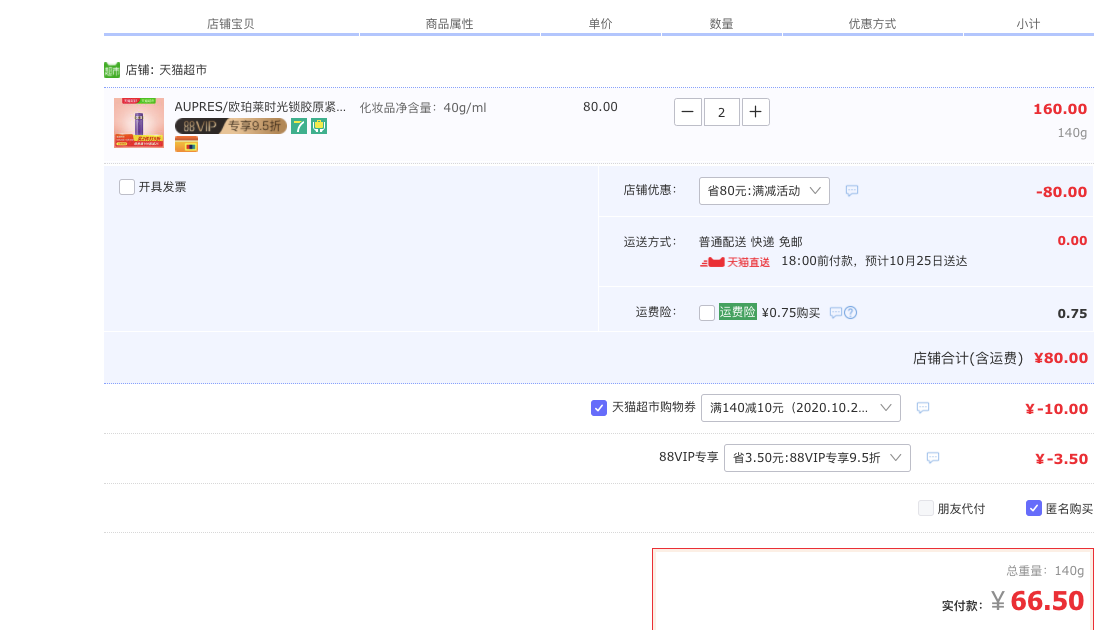Click the comment icon beside 88VIP dropdown
1101x630 pixels.
[932, 457]
